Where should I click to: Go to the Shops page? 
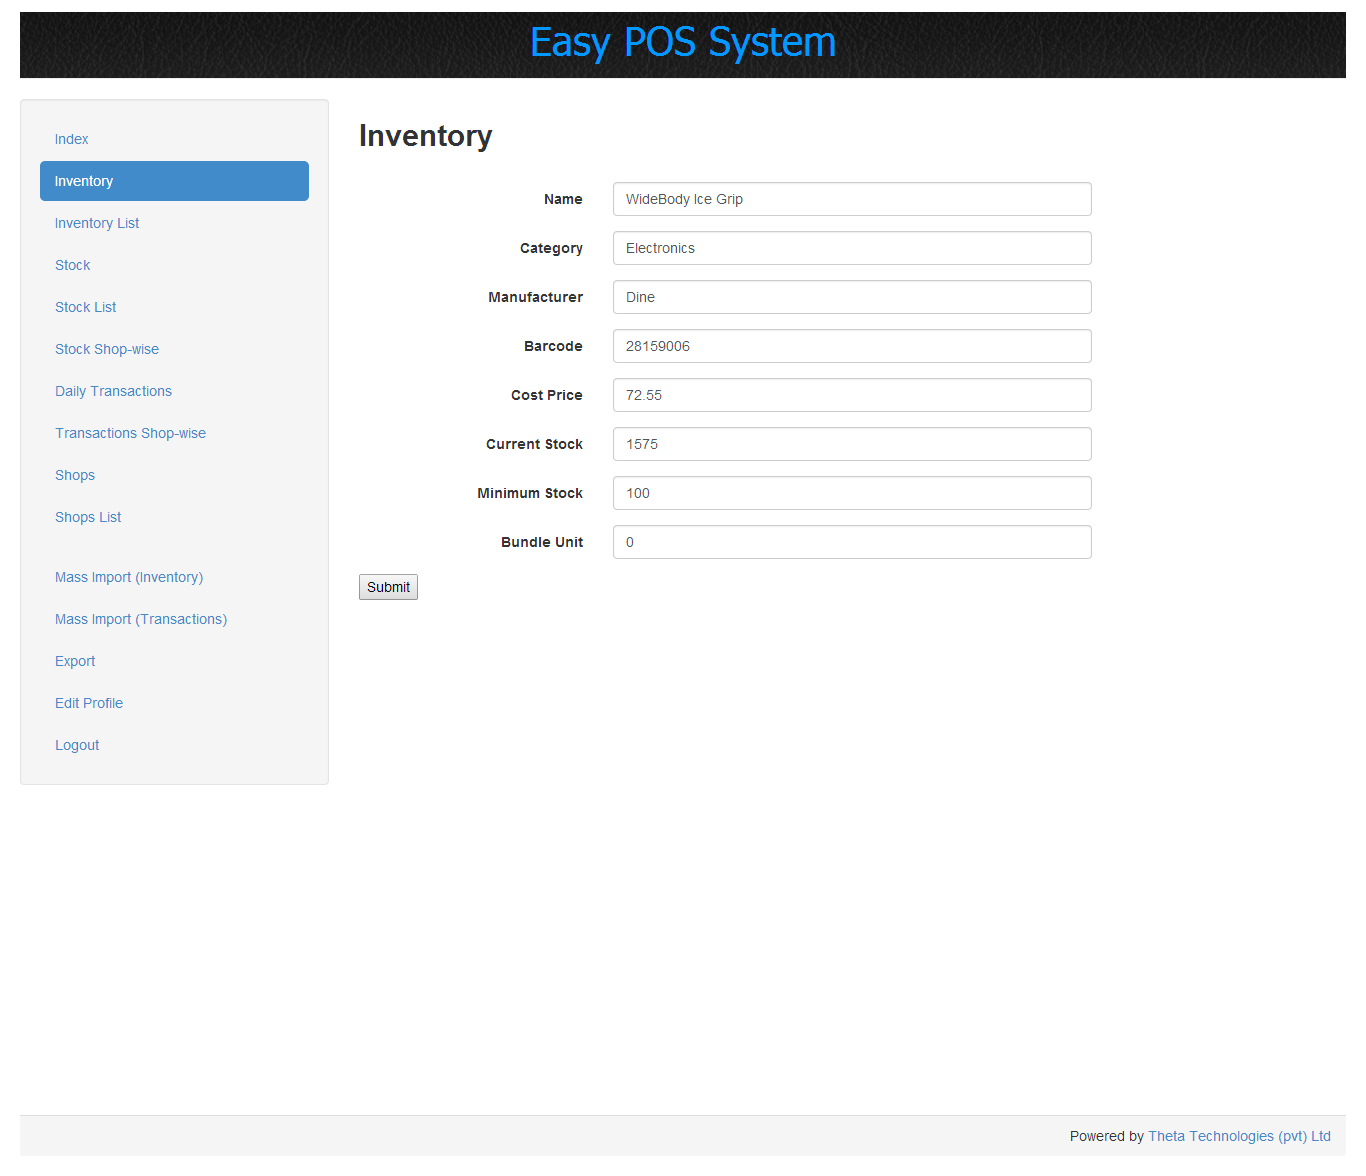[74, 475]
